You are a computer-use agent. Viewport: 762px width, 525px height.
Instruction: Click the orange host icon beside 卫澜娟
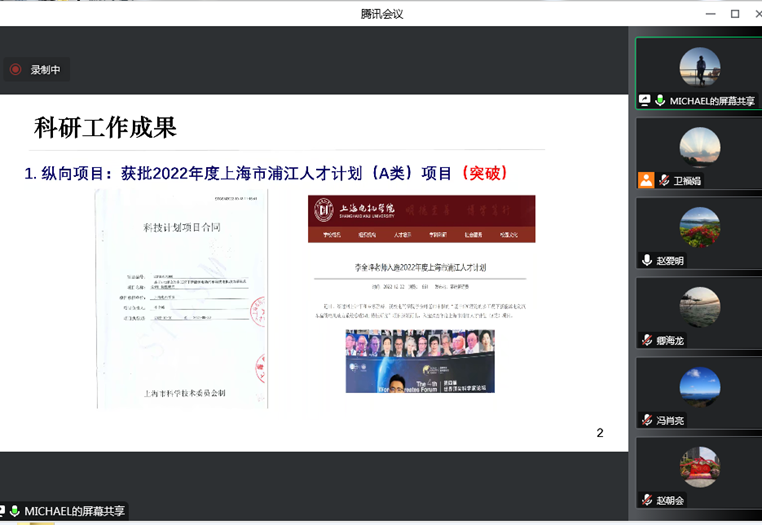pyautogui.click(x=646, y=181)
